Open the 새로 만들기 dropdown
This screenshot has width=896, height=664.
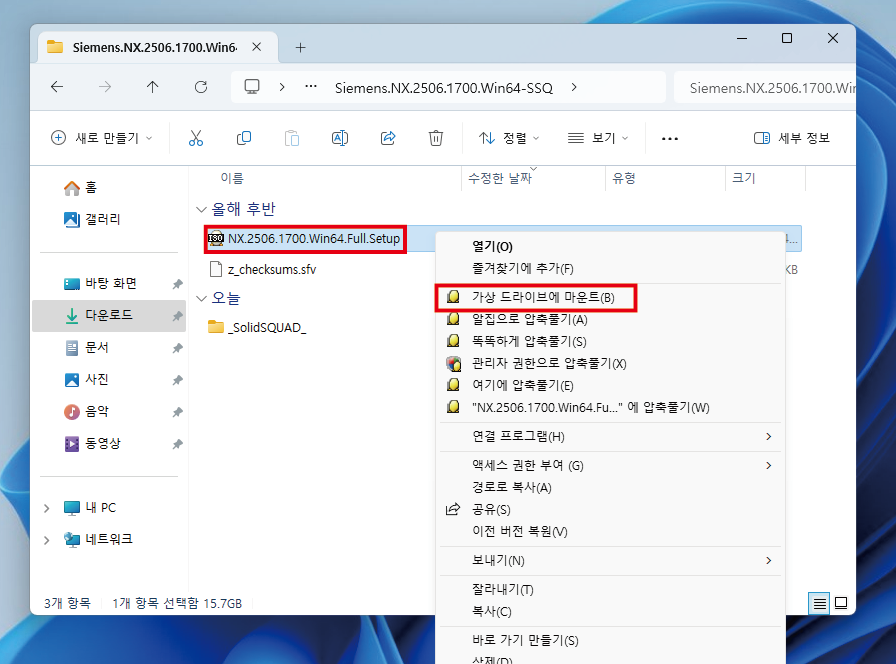[x=102, y=138]
